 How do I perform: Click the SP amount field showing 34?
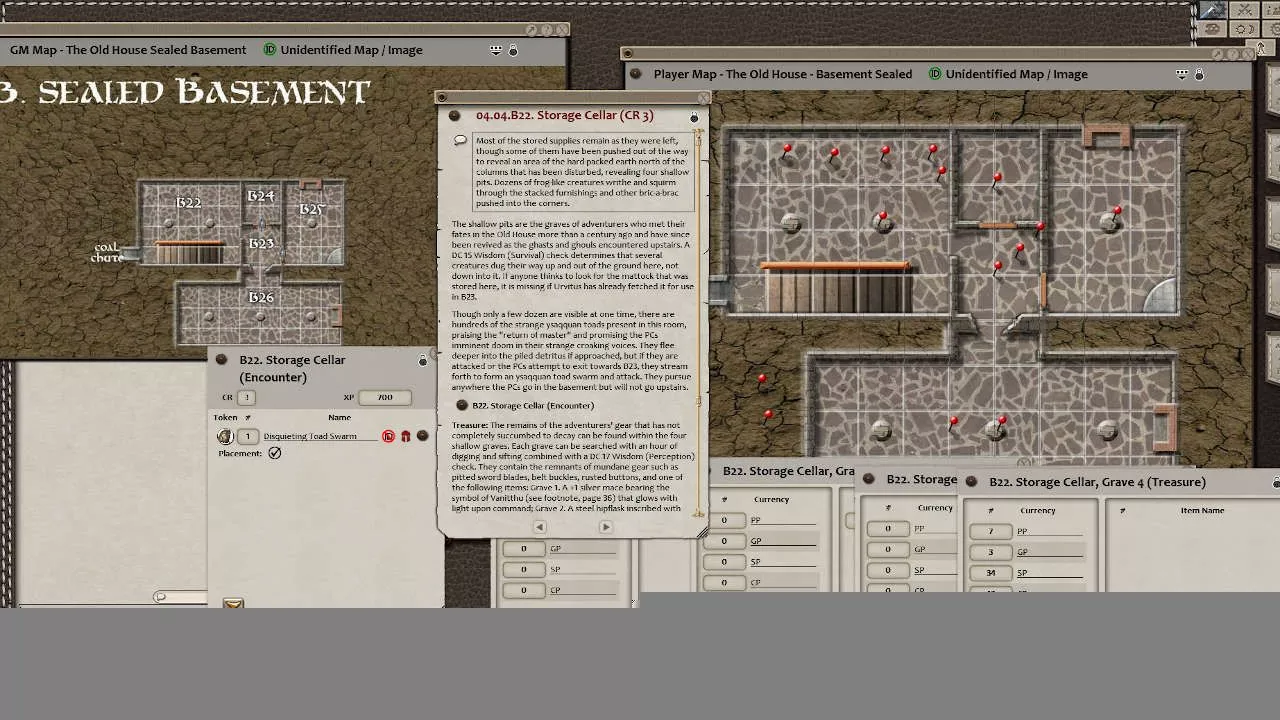[x=991, y=573]
